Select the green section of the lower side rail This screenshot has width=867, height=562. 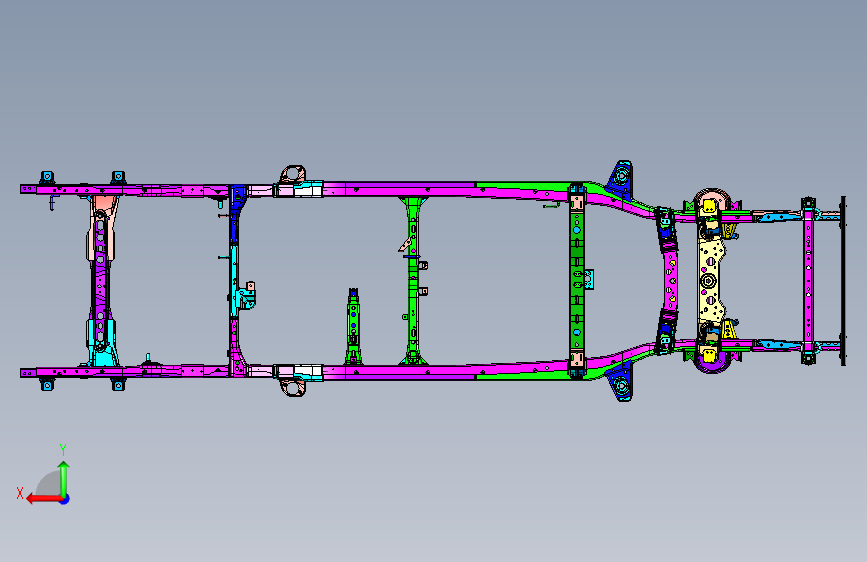(524, 375)
